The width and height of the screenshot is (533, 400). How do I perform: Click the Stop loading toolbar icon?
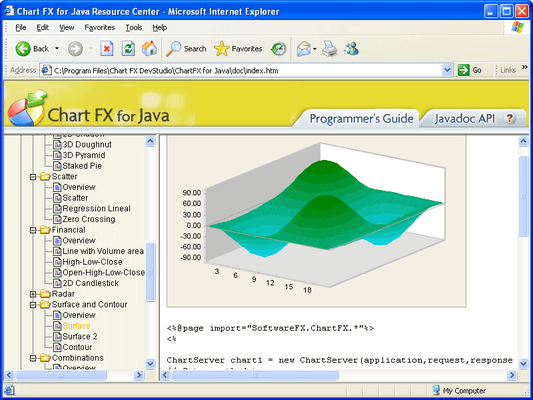107,49
